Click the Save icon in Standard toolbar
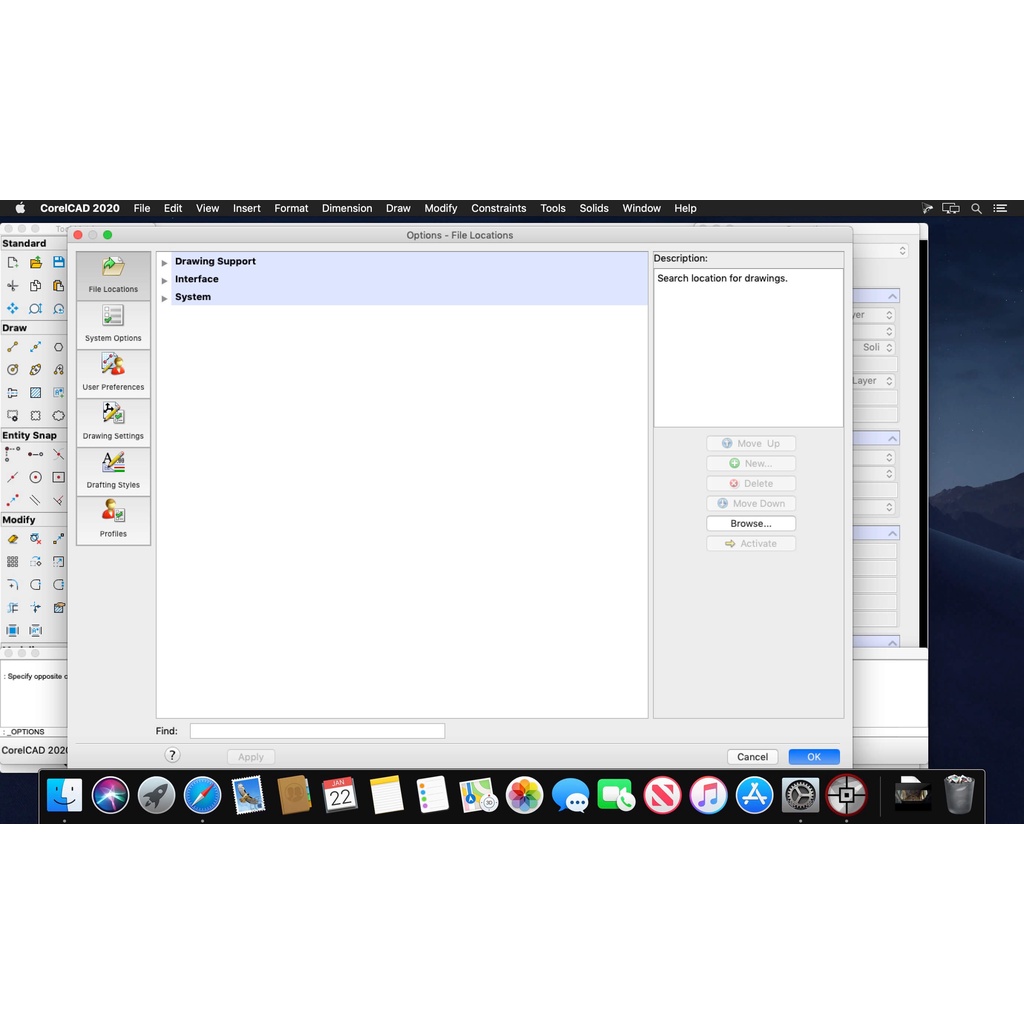The width and height of the screenshot is (1024, 1024). [58, 262]
